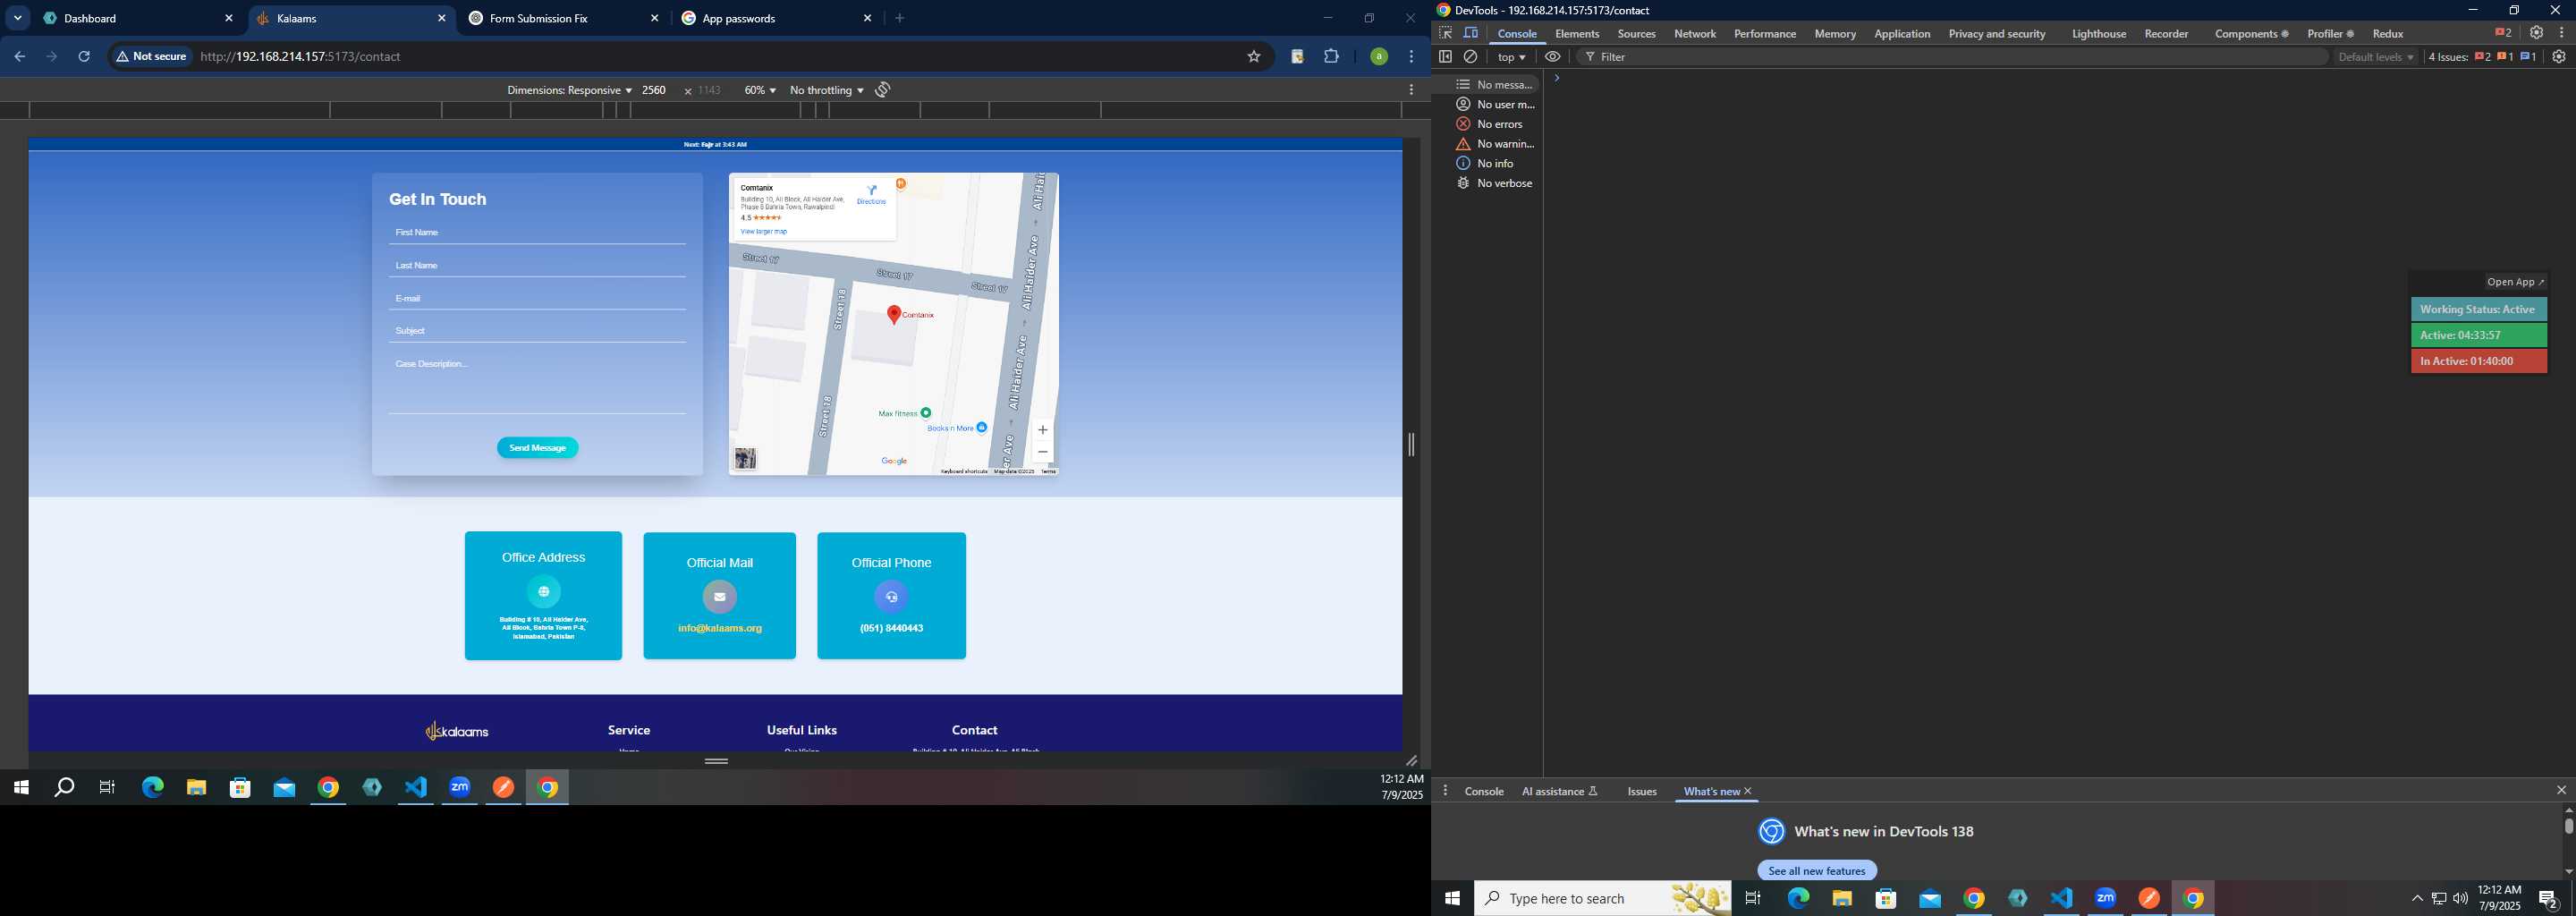Open the View larger map link
This screenshot has width=2576, height=916.
click(x=764, y=231)
